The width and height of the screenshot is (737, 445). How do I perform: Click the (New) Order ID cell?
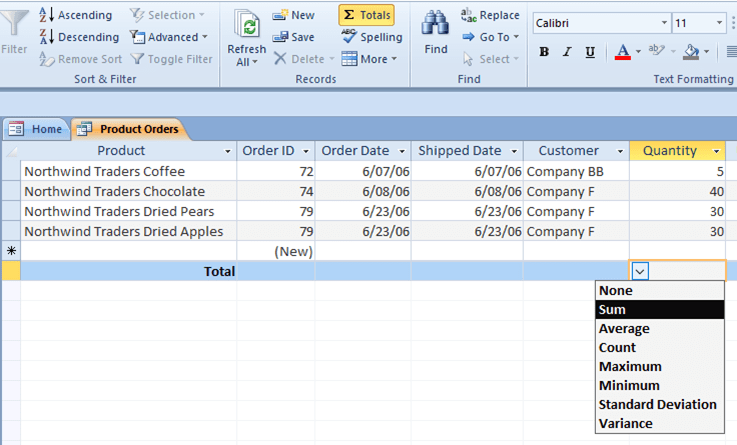coord(276,251)
